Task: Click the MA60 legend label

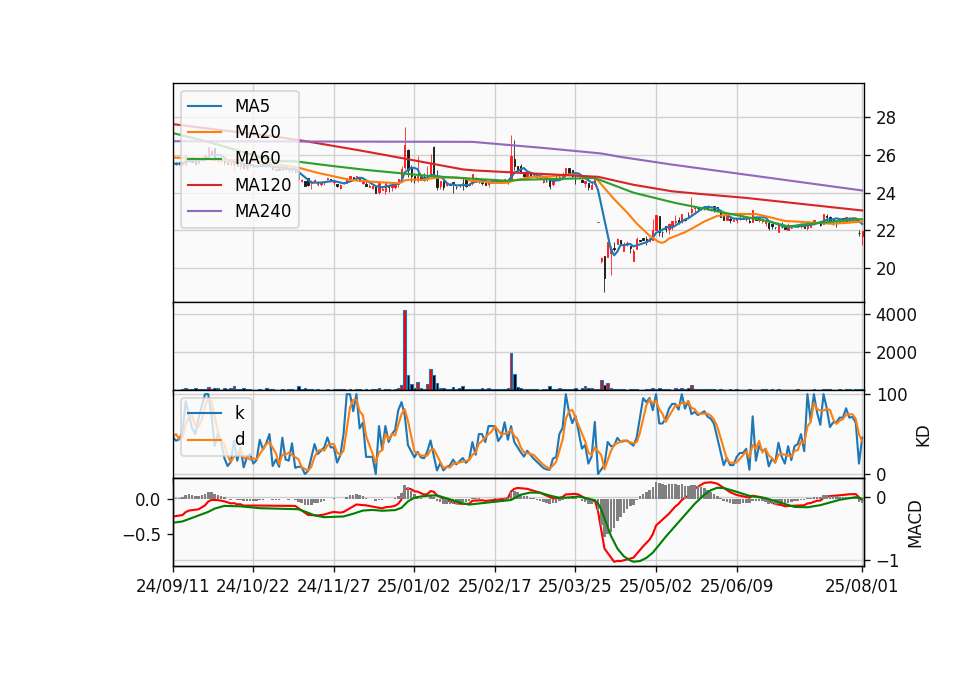Action: [257, 159]
